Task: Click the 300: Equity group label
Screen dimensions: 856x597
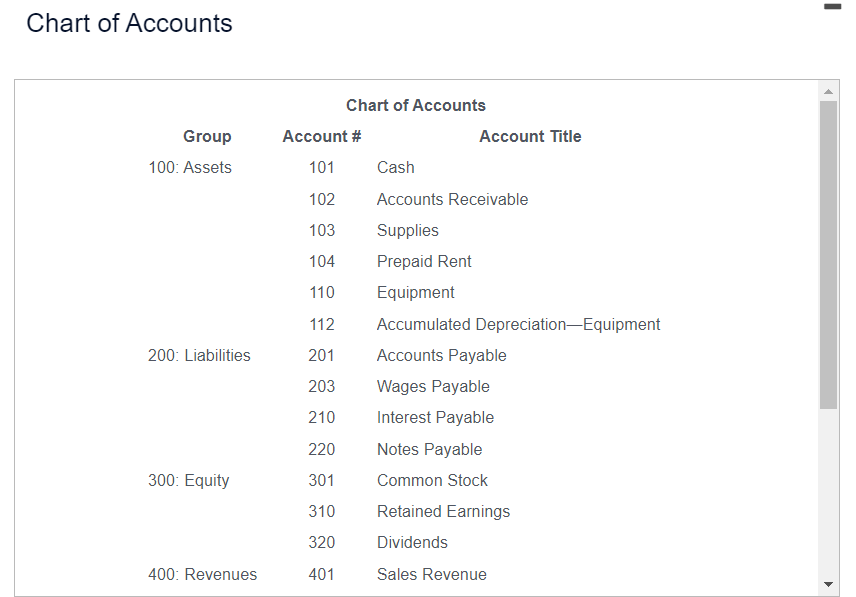Action: (x=188, y=481)
